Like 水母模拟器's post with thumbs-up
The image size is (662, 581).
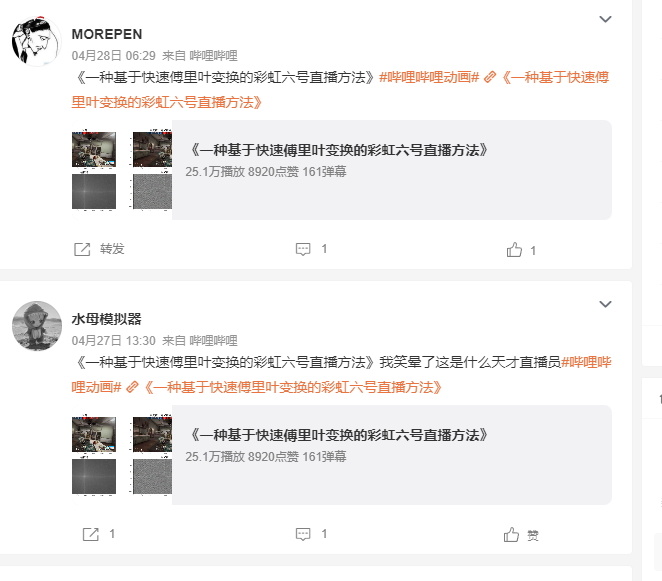511,535
